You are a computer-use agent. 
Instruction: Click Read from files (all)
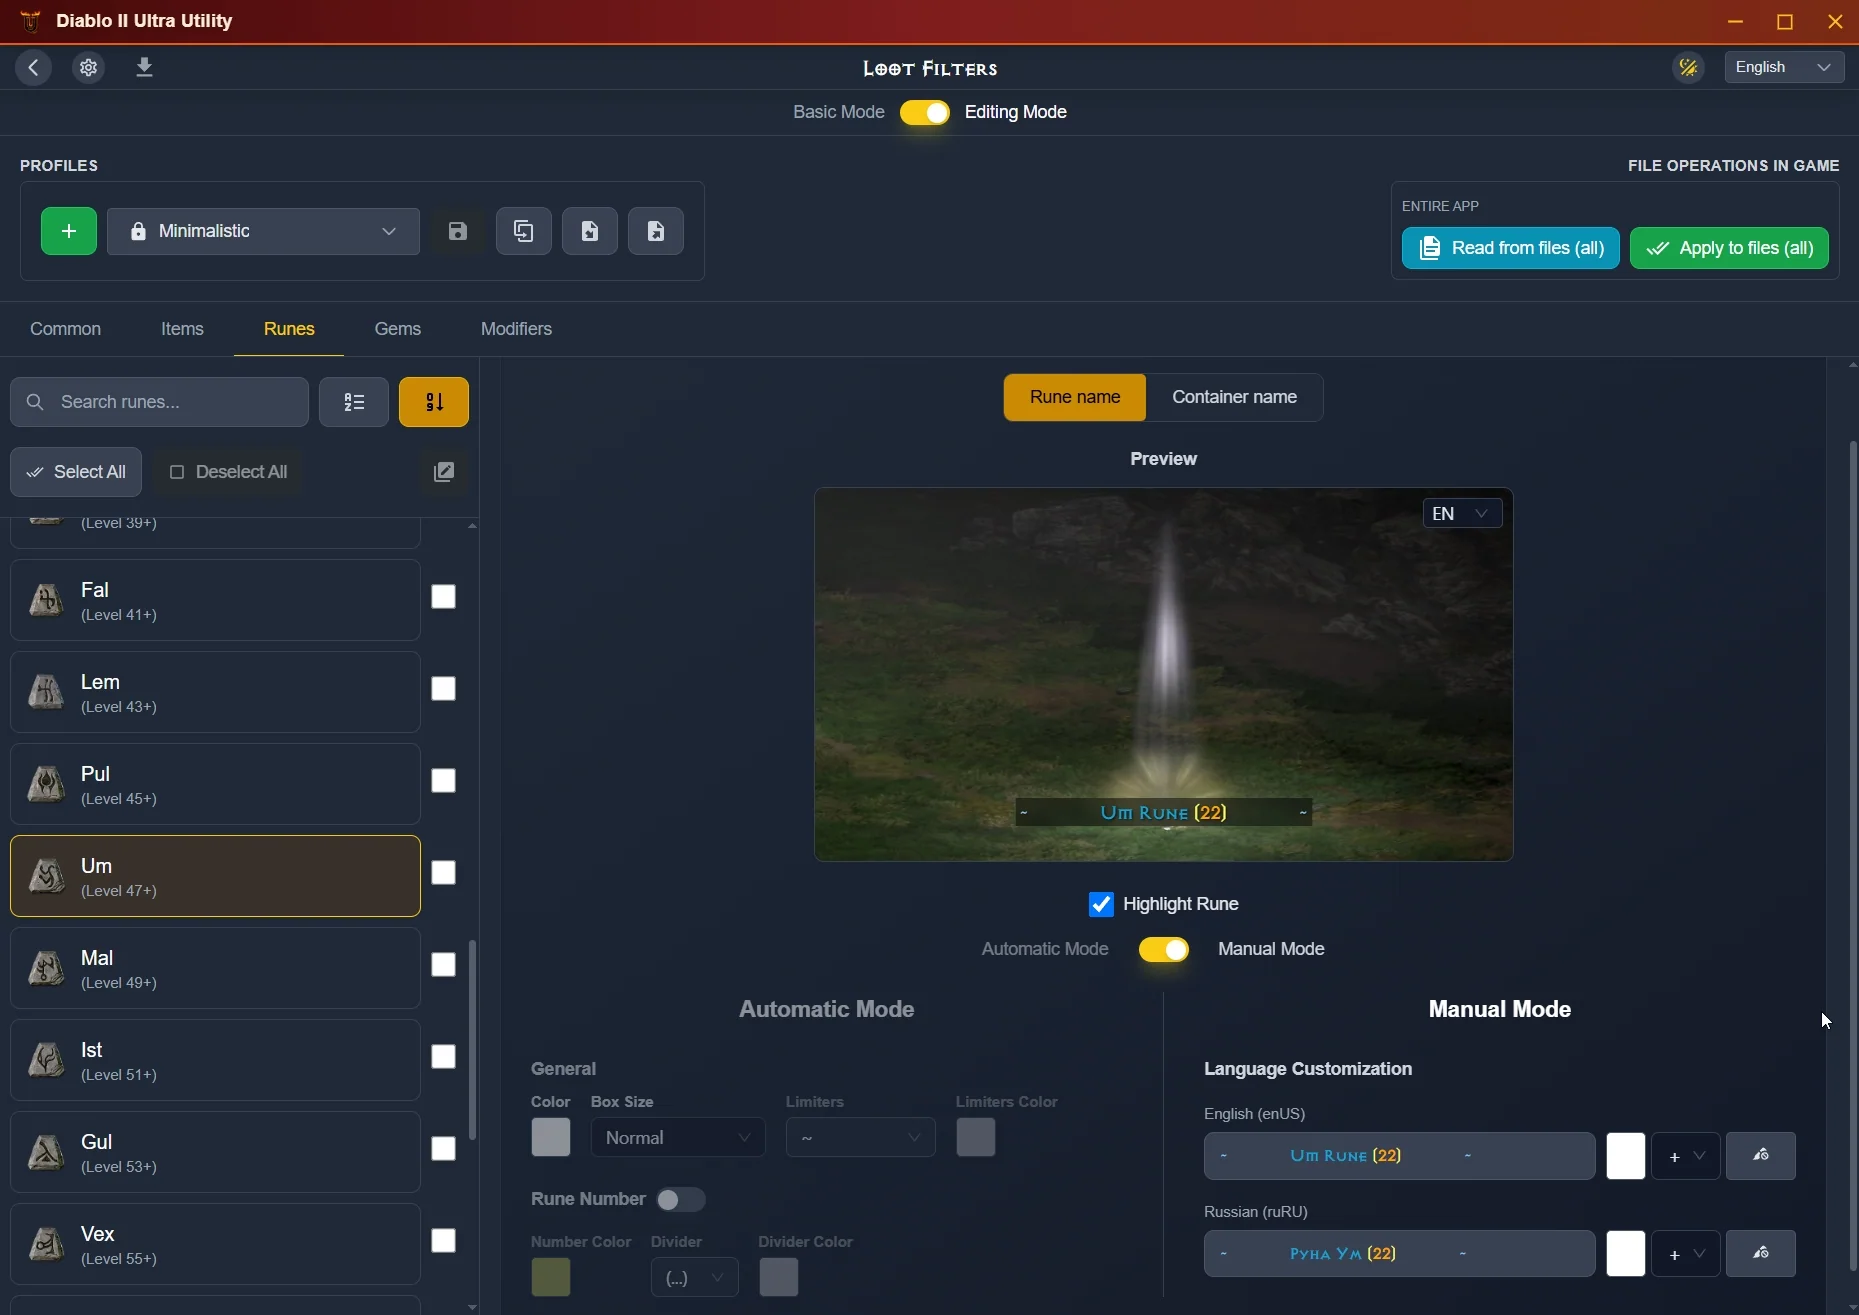coord(1511,248)
